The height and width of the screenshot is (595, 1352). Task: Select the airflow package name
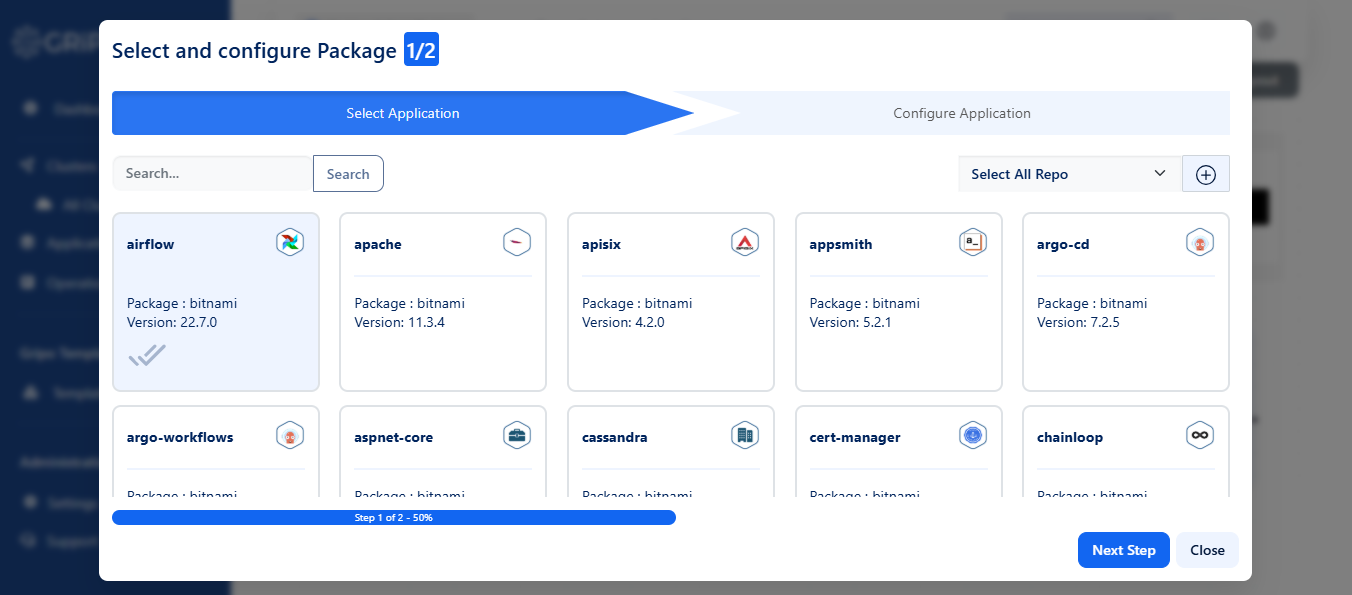pos(151,244)
